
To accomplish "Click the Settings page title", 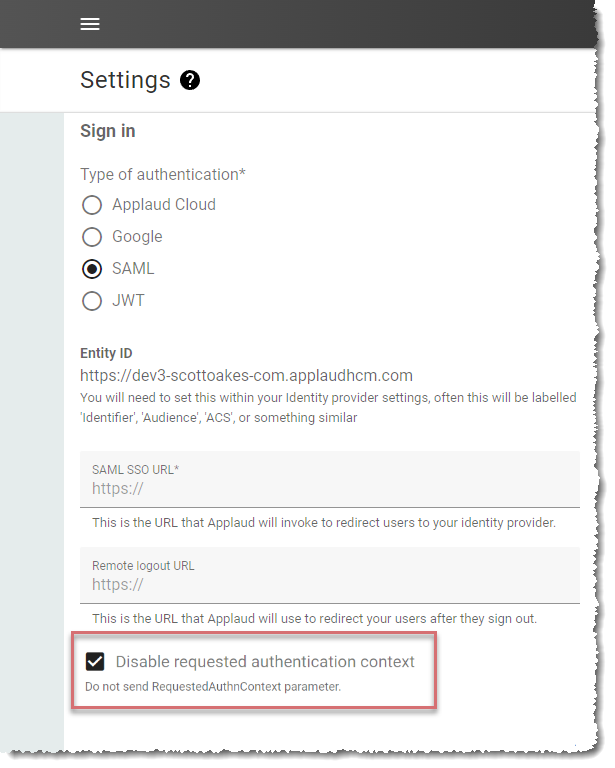I will pos(125,80).
